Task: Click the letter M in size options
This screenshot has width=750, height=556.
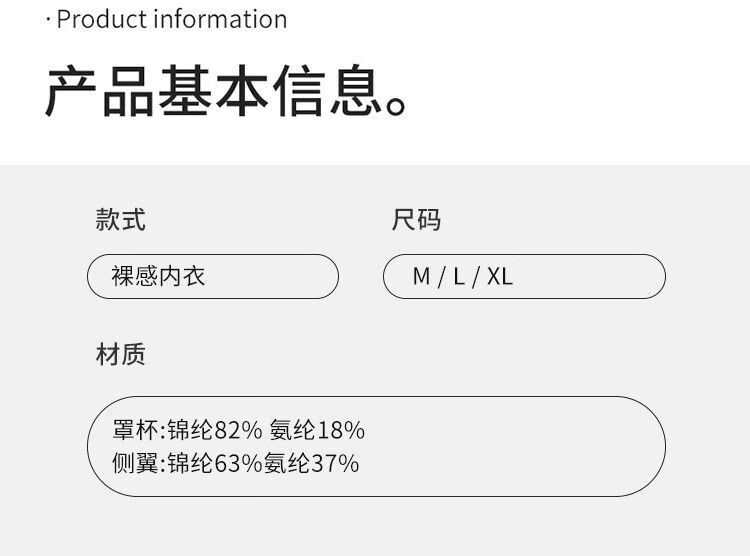Action: pos(421,277)
